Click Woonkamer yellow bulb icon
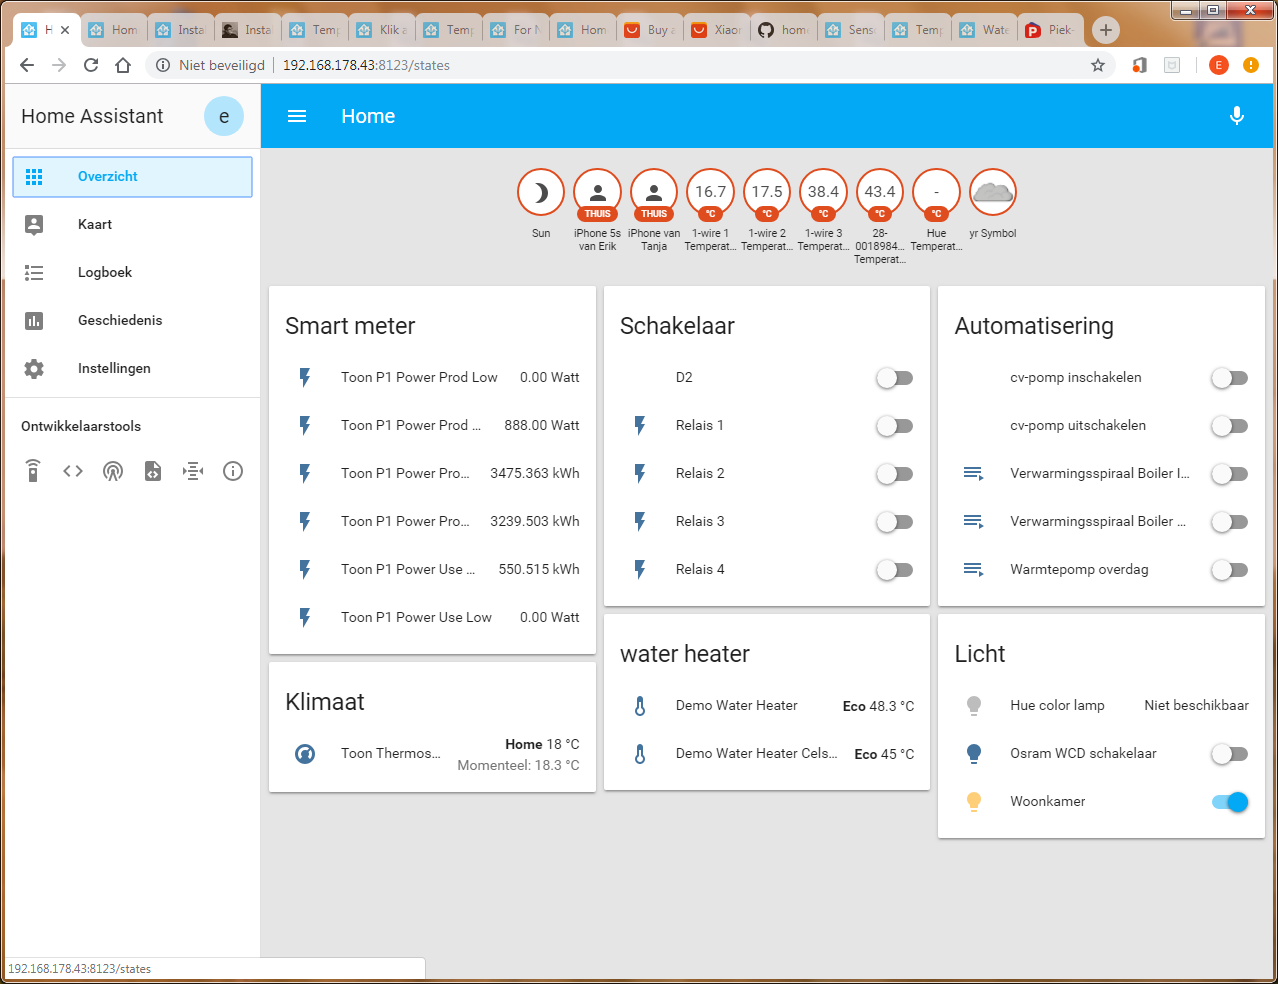This screenshot has width=1278, height=984. coord(974,802)
